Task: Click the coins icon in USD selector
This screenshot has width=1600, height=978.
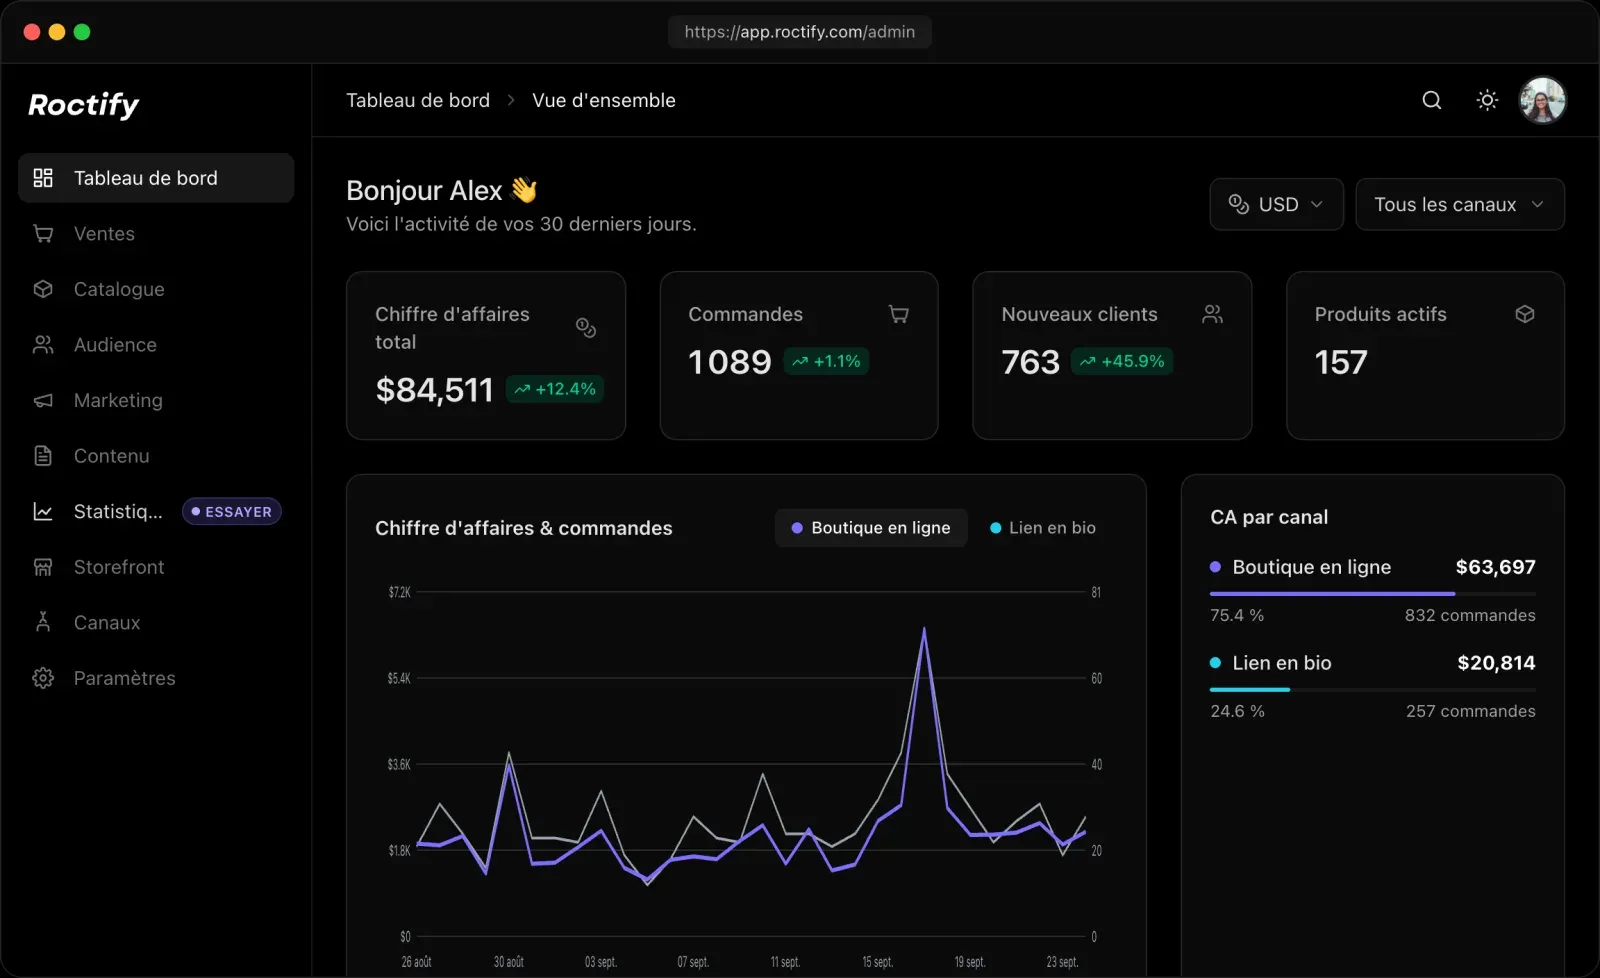Action: [x=1239, y=204]
